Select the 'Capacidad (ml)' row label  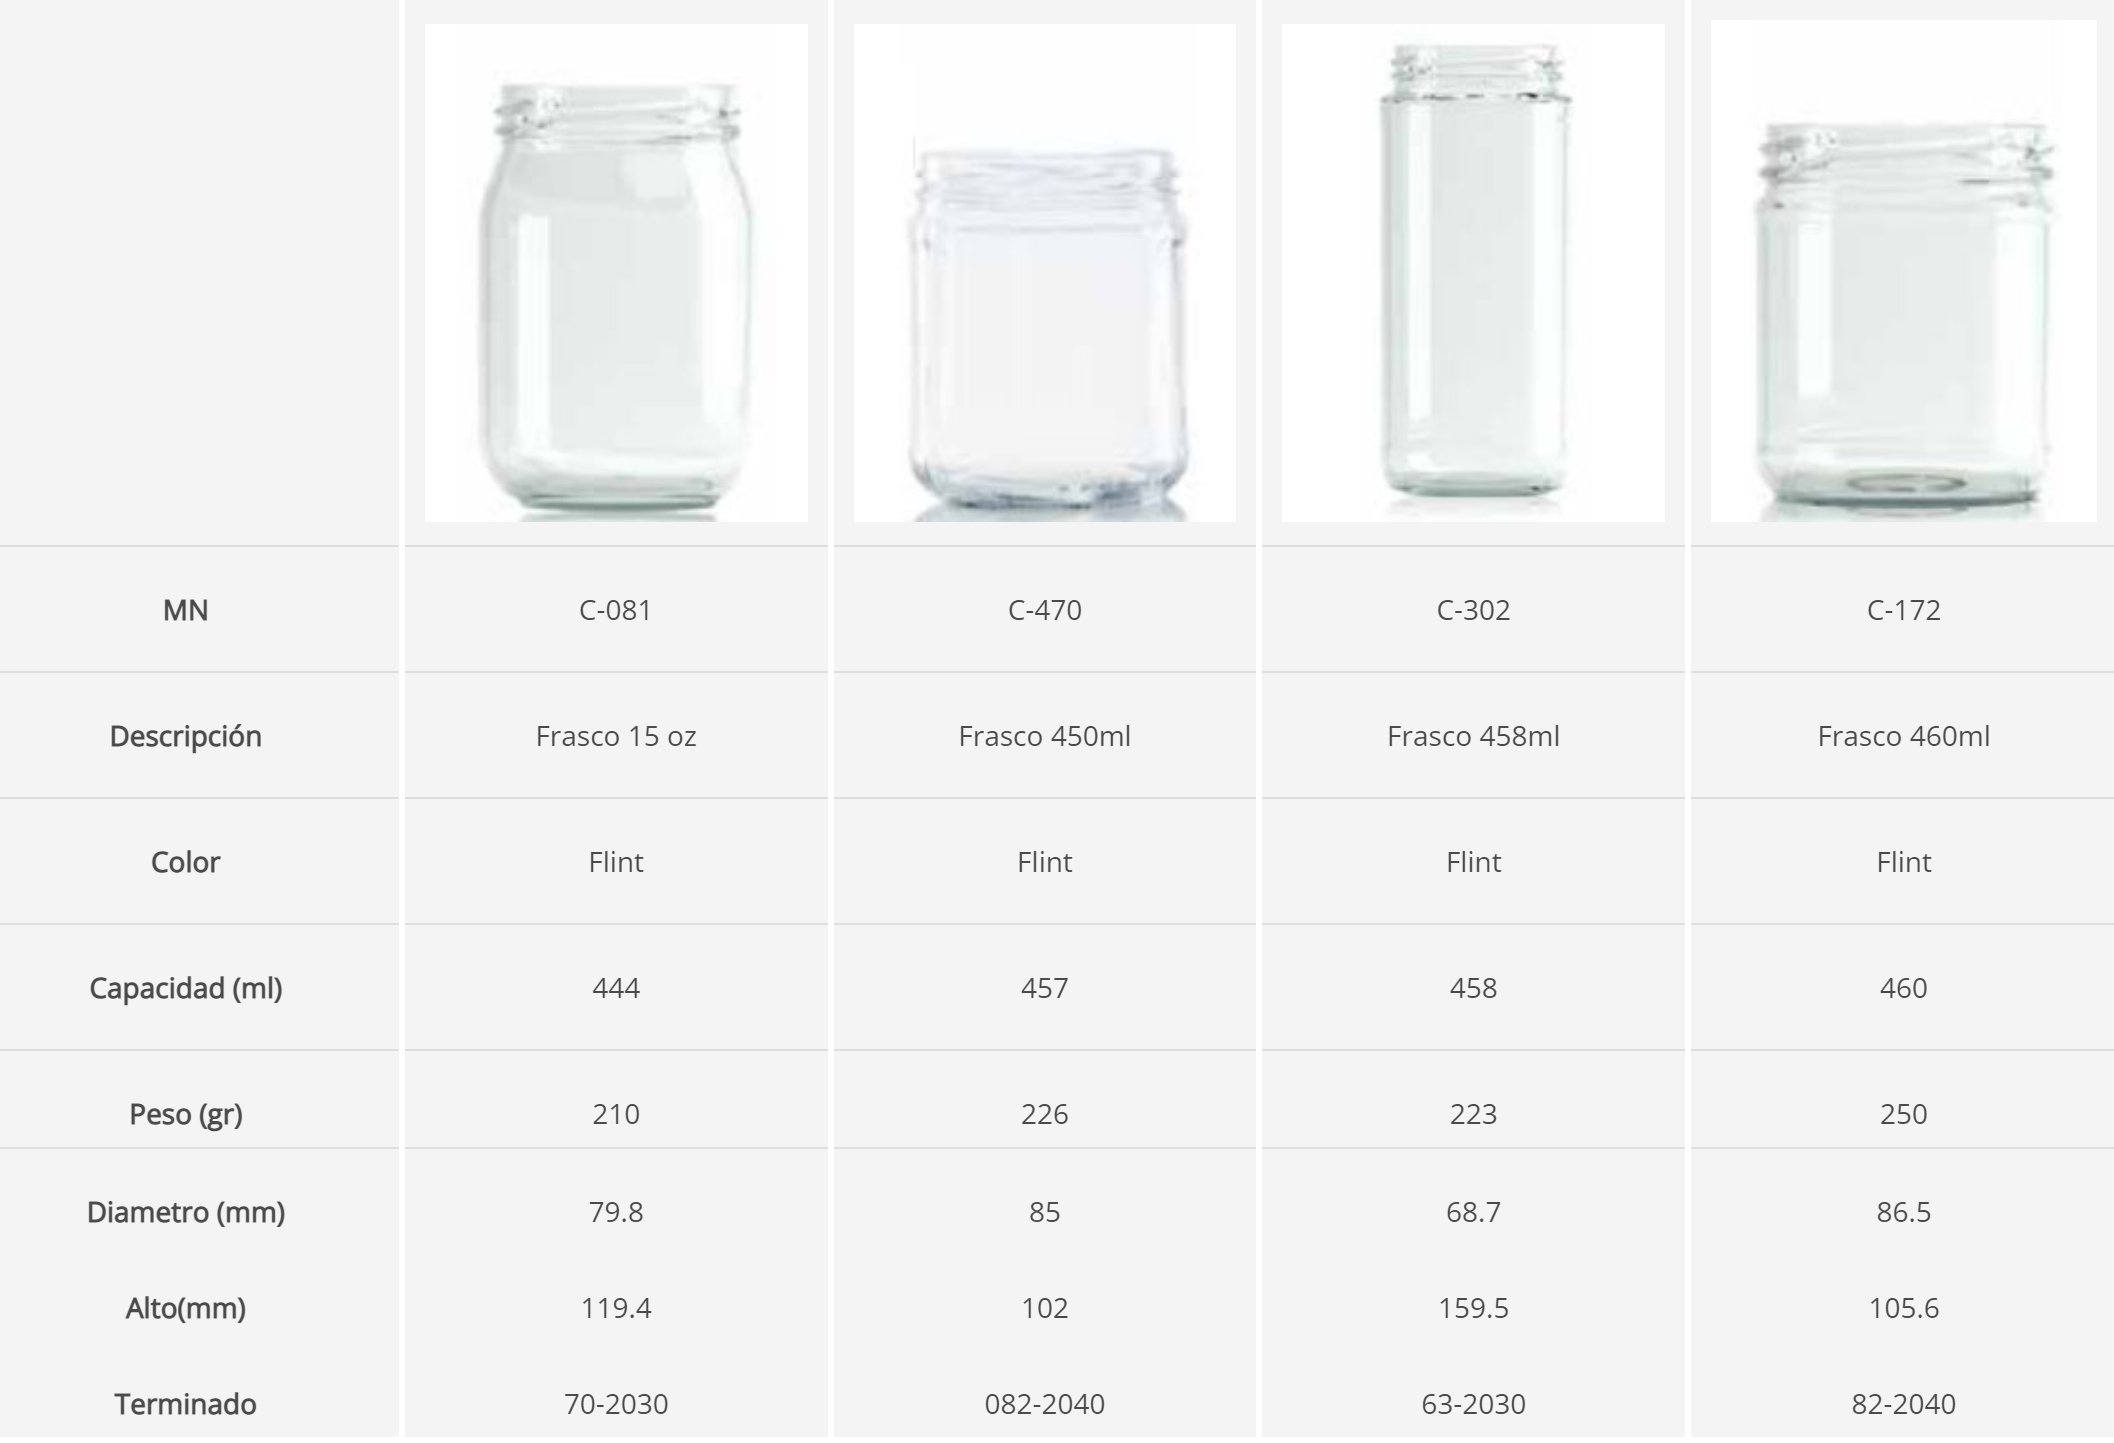[x=186, y=988]
